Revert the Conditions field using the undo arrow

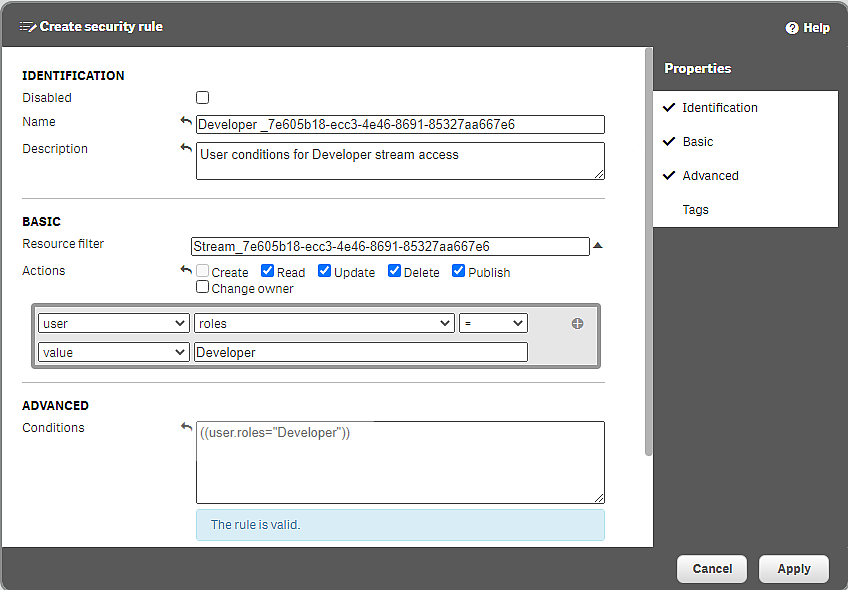186,426
